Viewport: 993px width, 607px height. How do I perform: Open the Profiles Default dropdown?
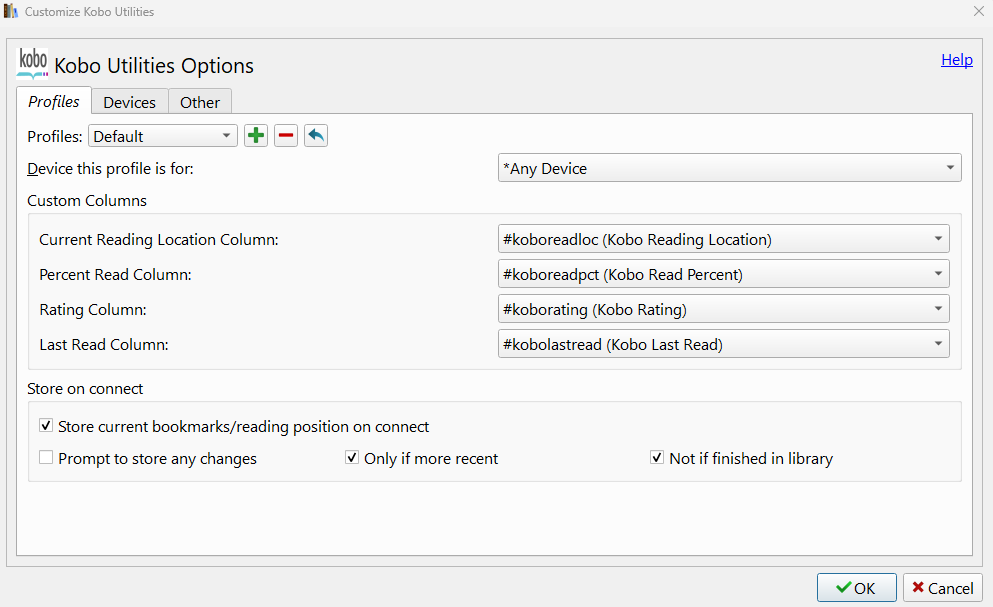pyautogui.click(x=163, y=136)
